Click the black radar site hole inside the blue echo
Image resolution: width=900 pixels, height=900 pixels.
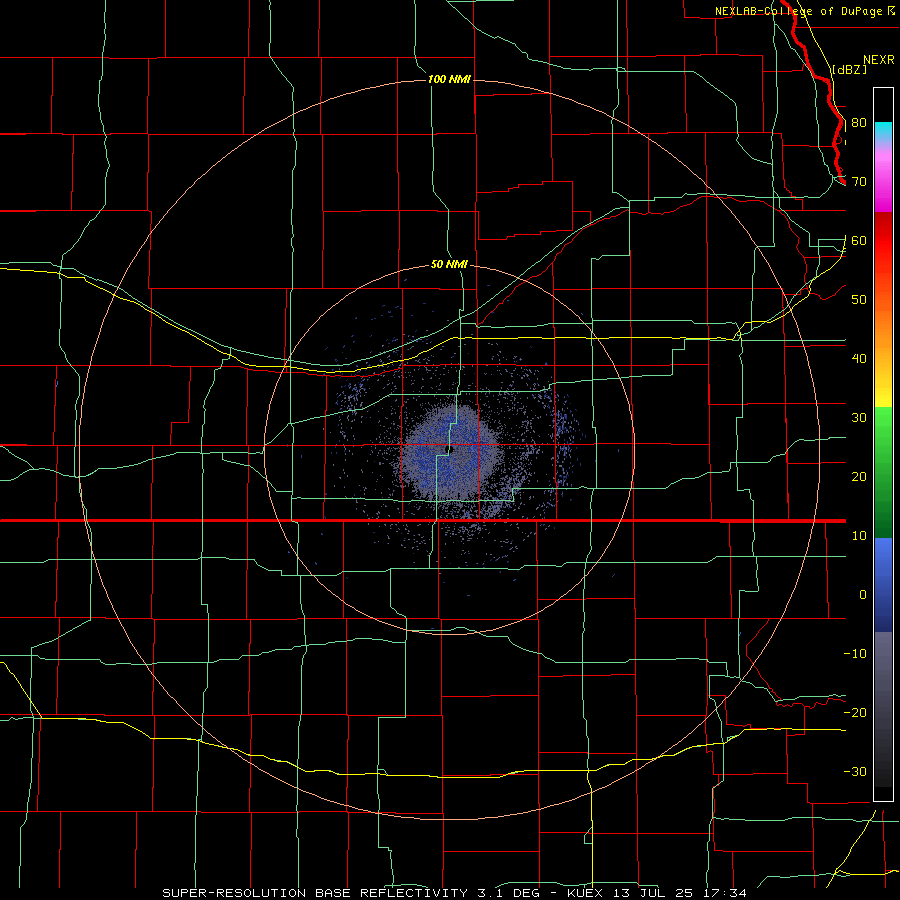tap(450, 451)
